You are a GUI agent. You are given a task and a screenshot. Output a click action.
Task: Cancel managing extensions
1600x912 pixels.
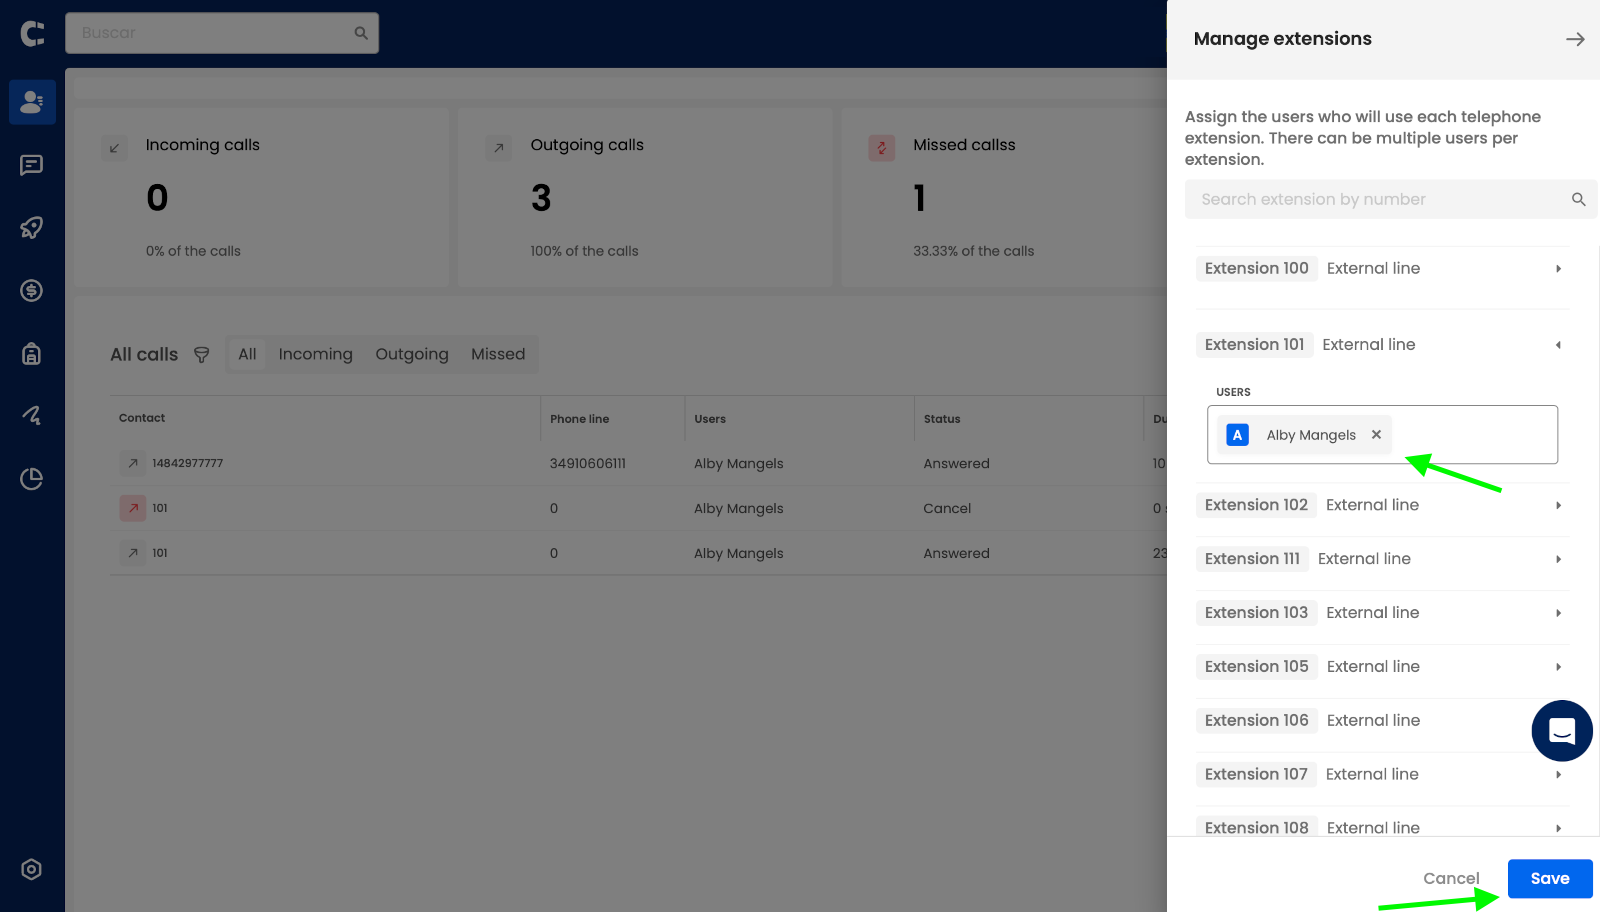(1450, 879)
